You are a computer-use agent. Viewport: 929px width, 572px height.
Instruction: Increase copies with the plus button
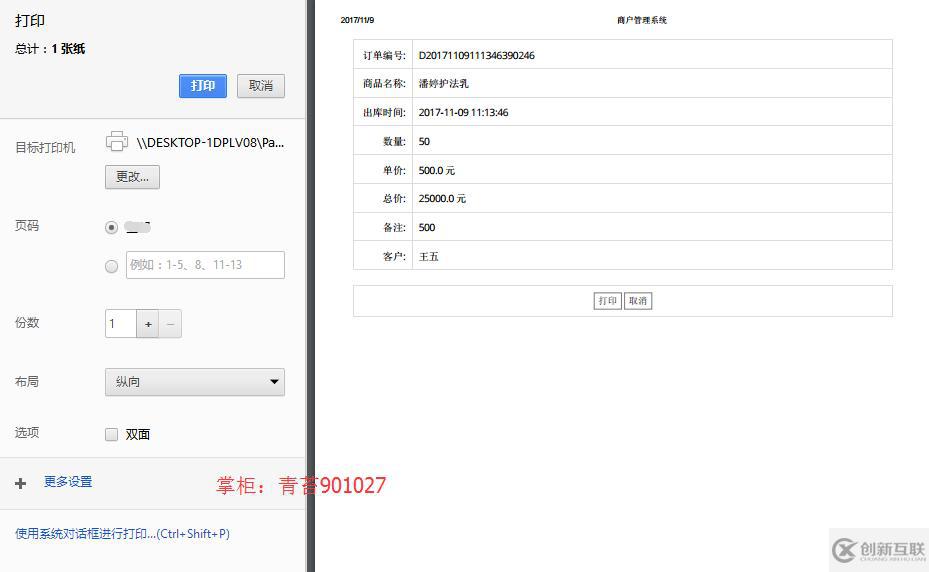(148, 324)
